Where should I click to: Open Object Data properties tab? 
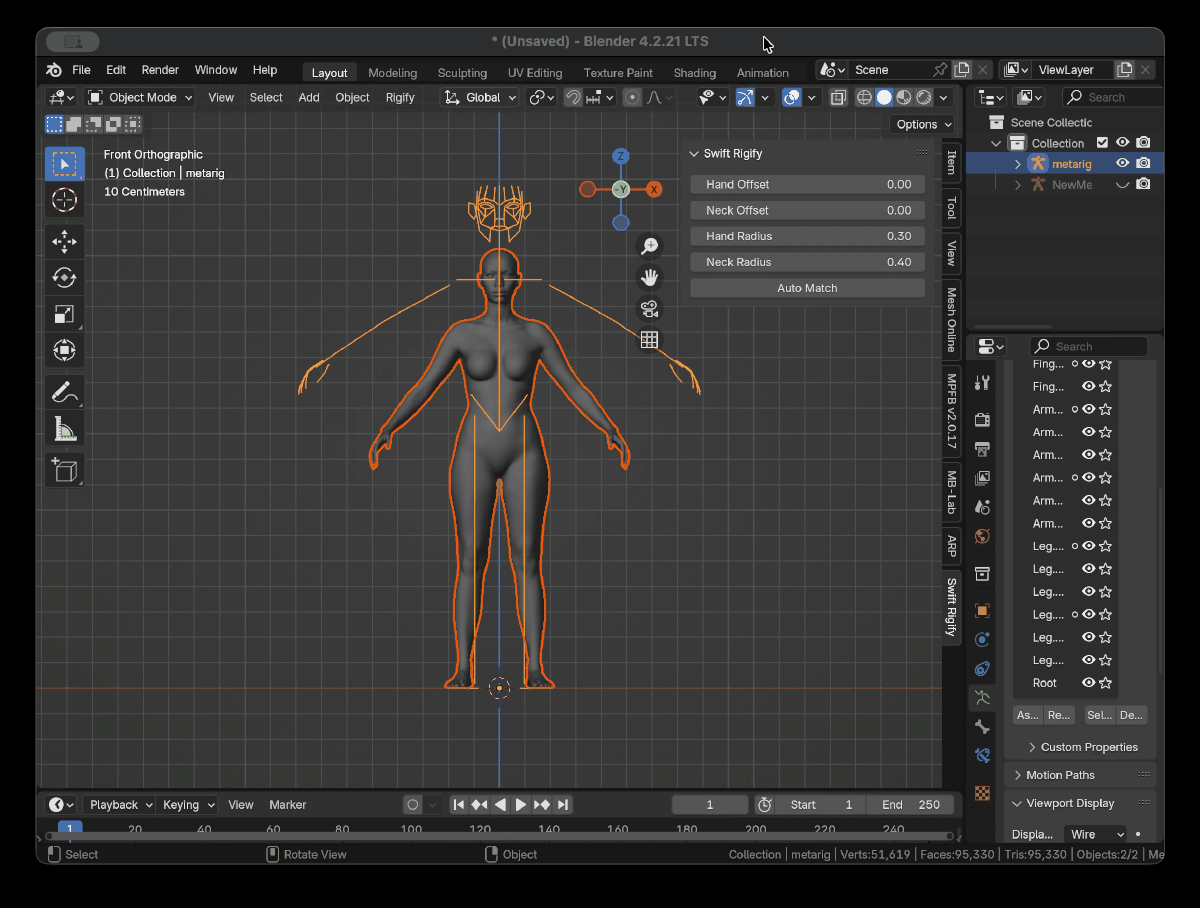click(982, 697)
